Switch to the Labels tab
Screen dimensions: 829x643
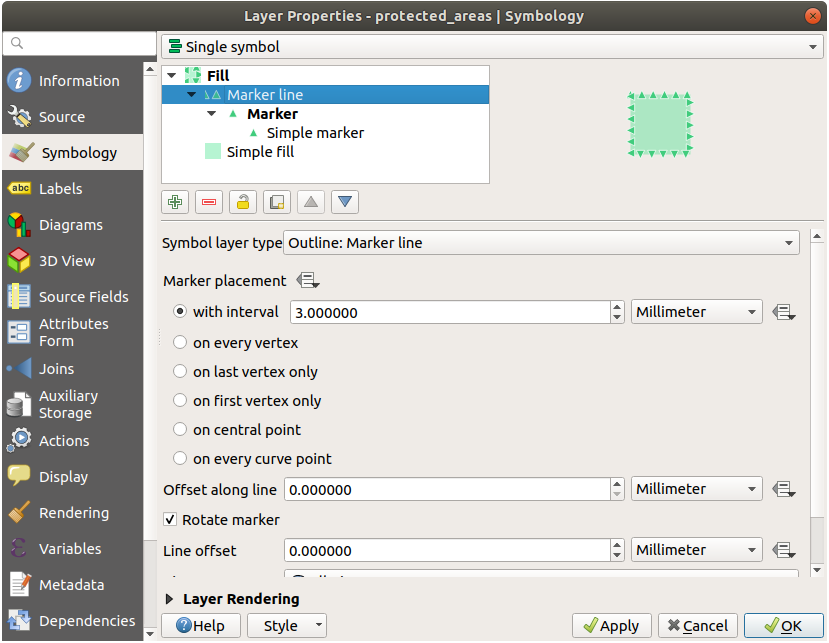(x=60, y=189)
